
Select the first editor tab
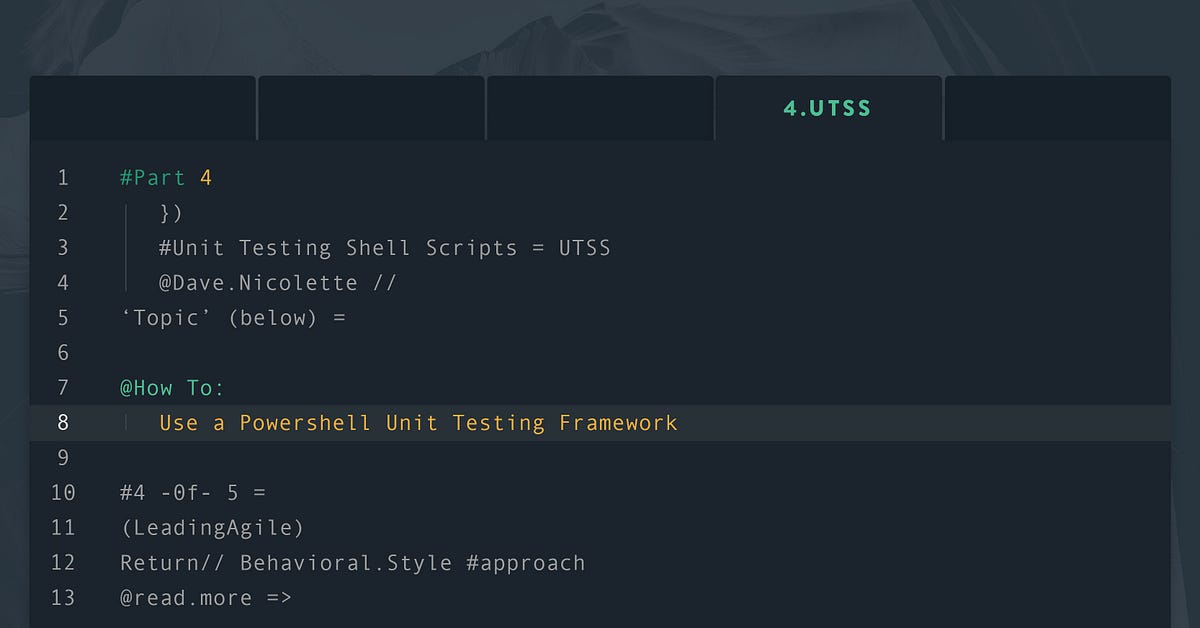pos(143,107)
